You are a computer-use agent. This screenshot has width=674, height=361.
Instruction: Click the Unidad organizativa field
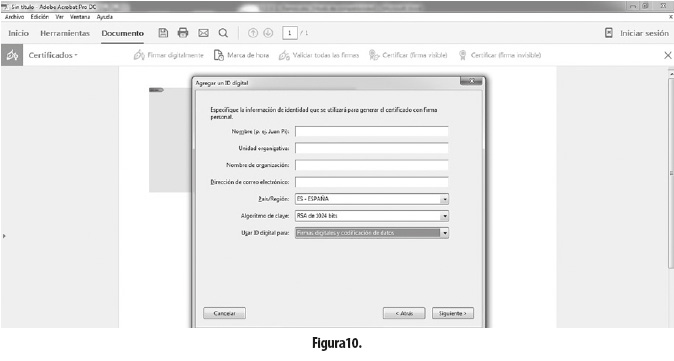coord(371,148)
